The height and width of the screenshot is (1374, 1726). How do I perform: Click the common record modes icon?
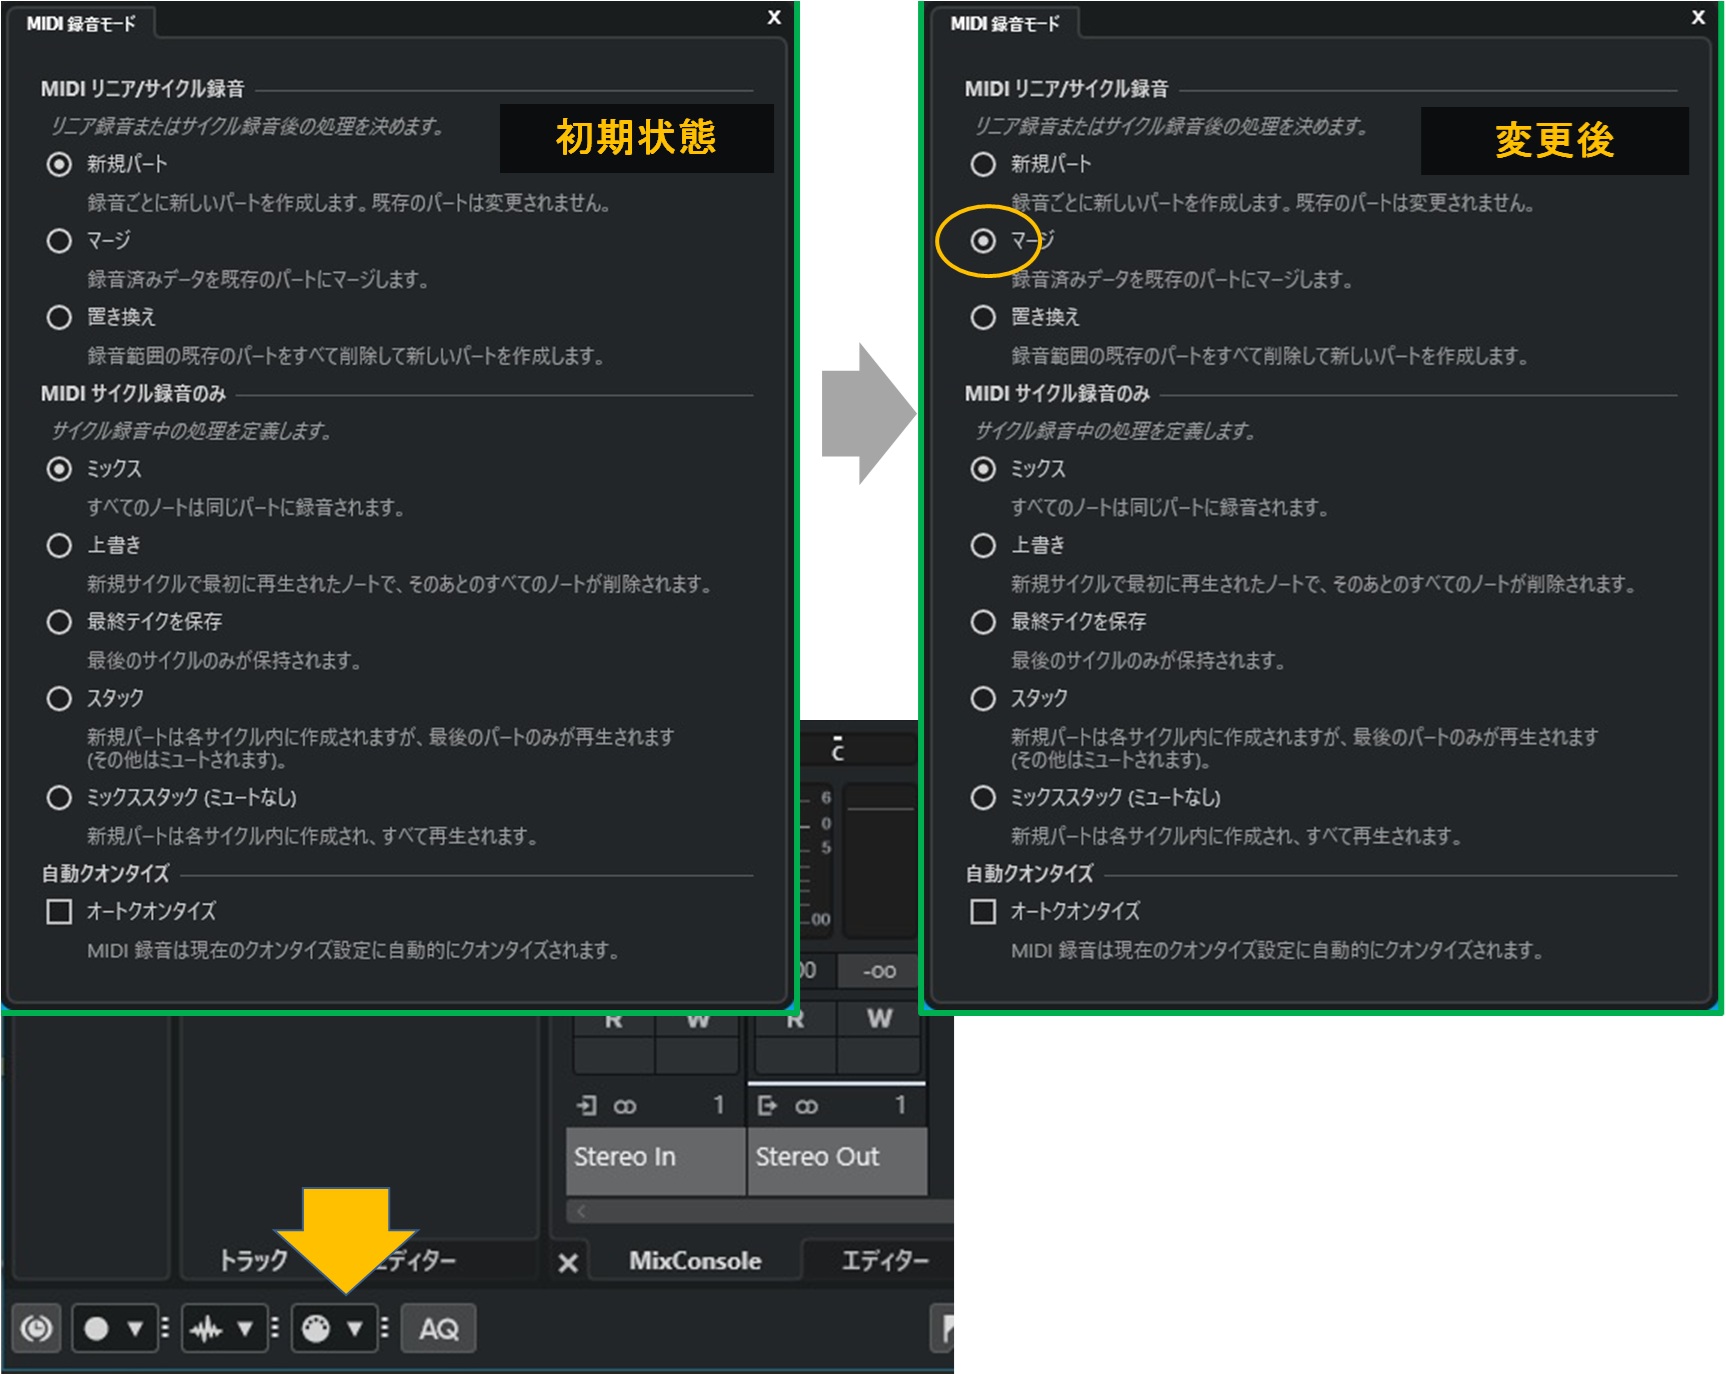tap(36, 1329)
